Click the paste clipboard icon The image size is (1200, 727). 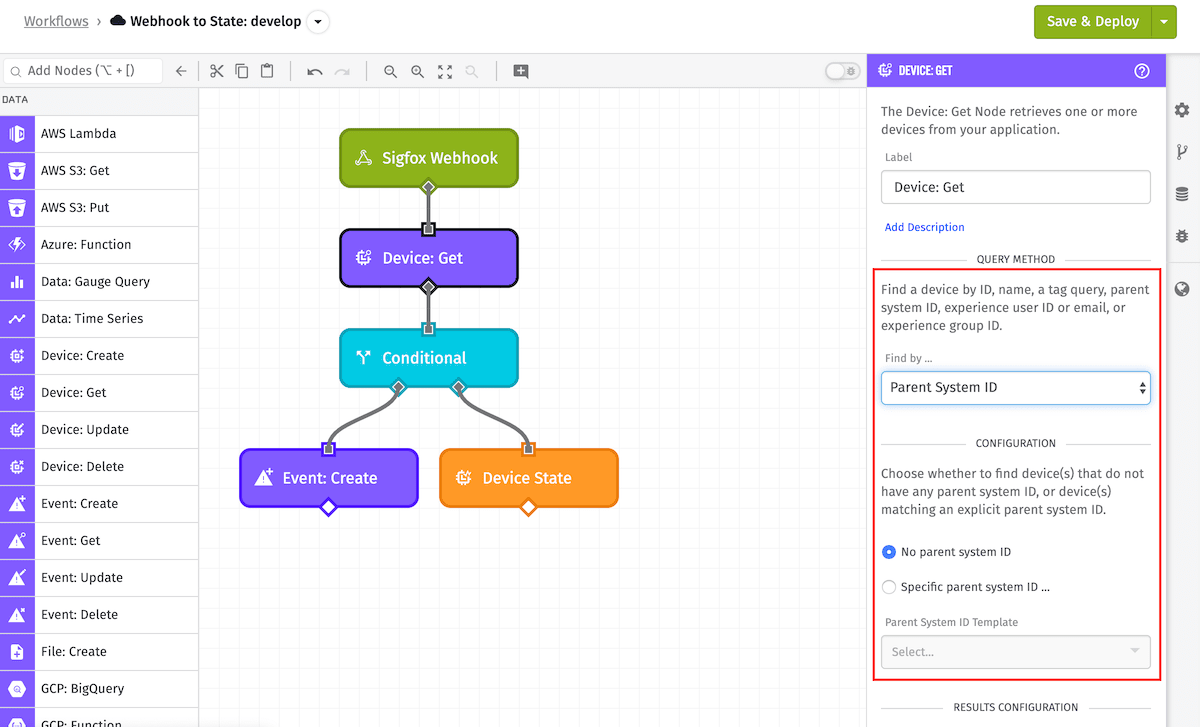click(x=267, y=71)
